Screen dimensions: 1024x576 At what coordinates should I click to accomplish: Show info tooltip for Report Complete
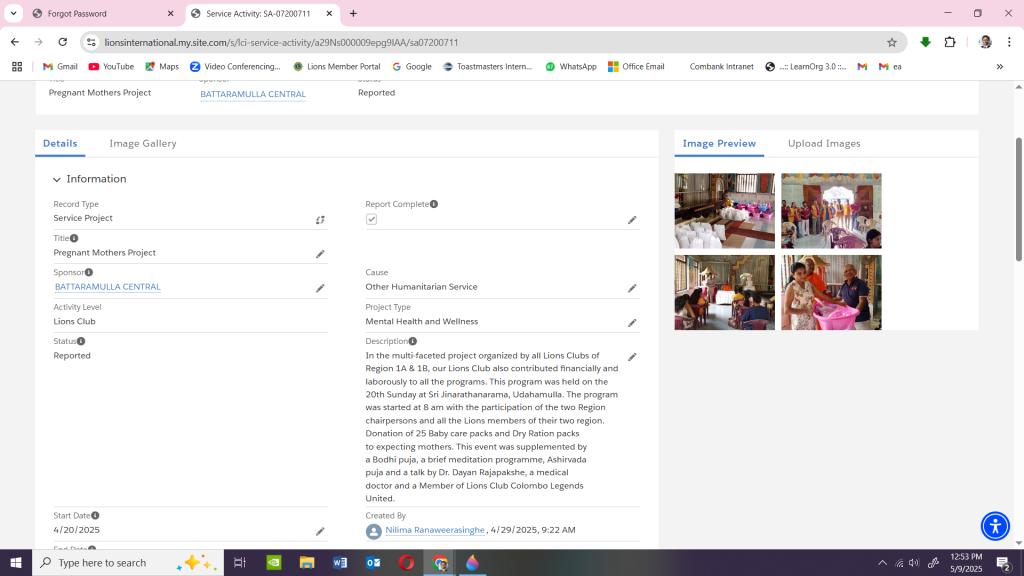coord(434,204)
